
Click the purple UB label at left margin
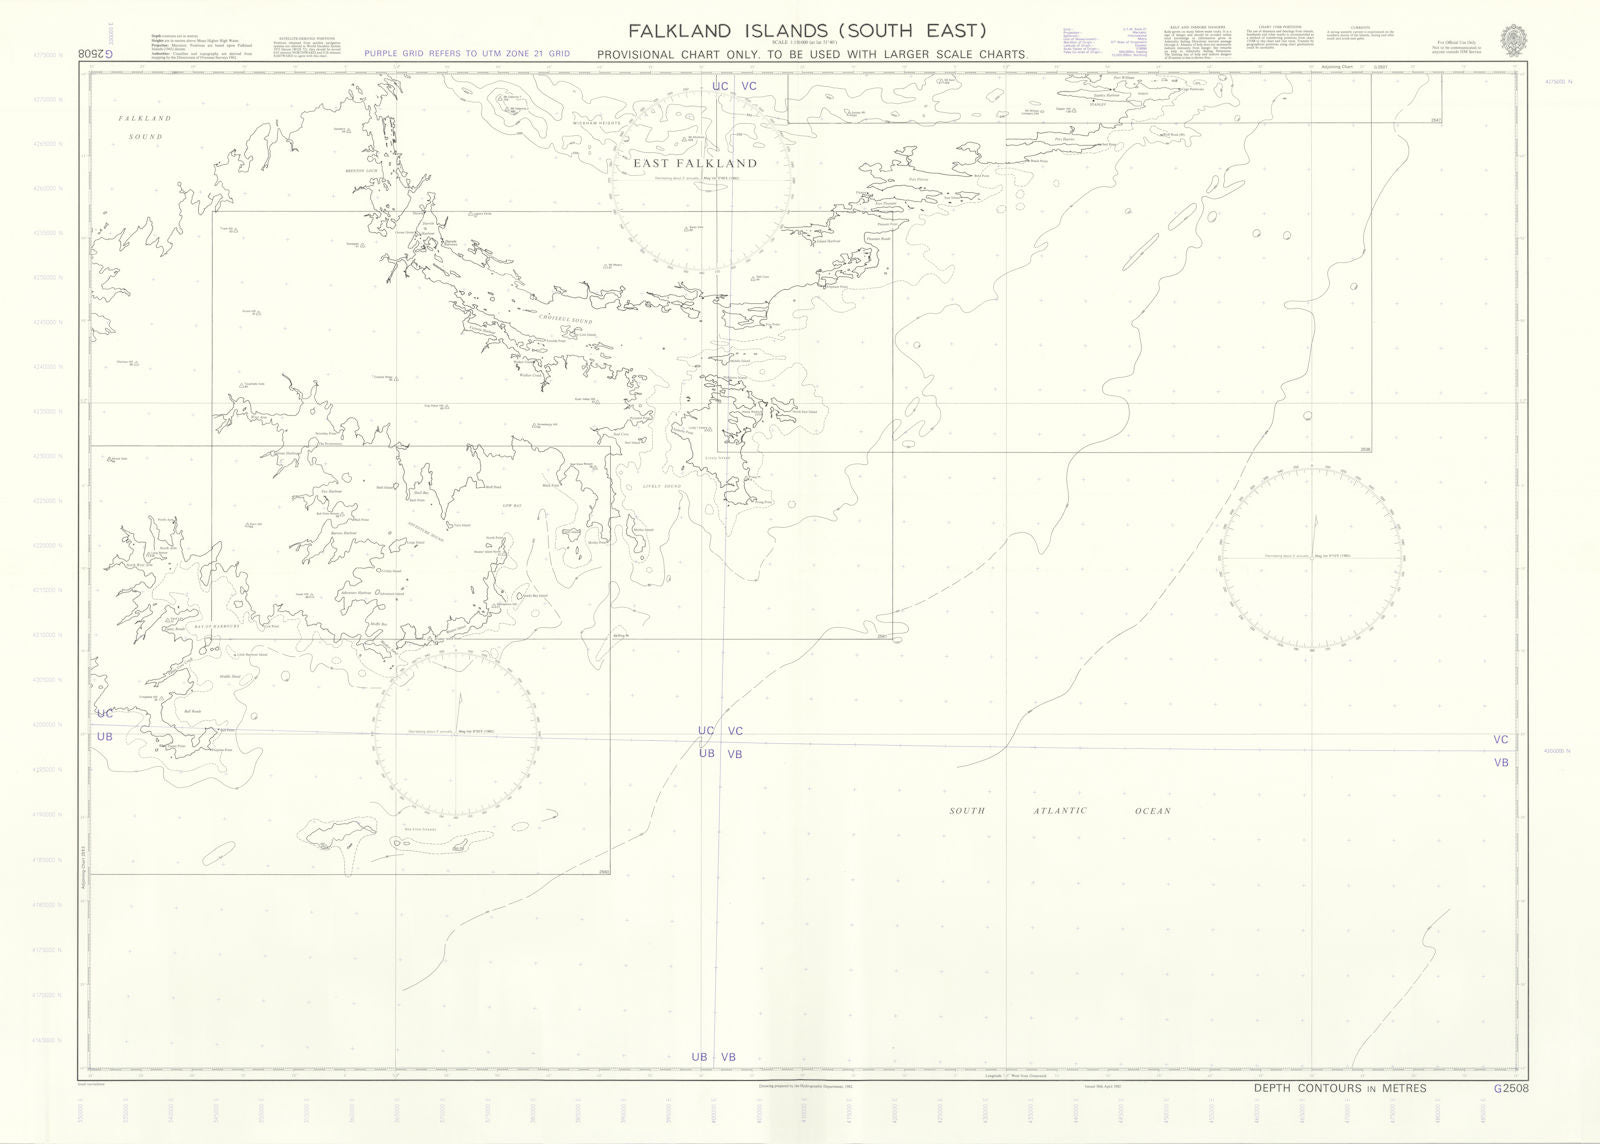pyautogui.click(x=105, y=737)
